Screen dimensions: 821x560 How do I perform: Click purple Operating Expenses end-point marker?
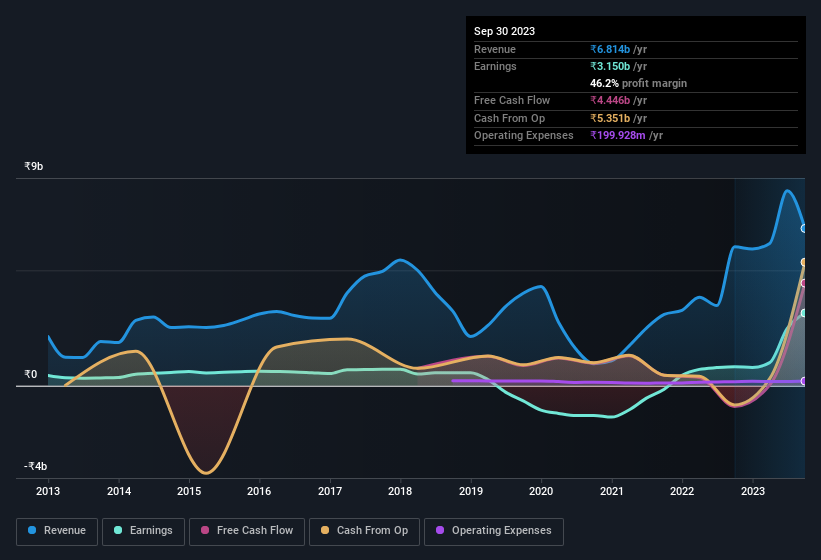point(804,381)
